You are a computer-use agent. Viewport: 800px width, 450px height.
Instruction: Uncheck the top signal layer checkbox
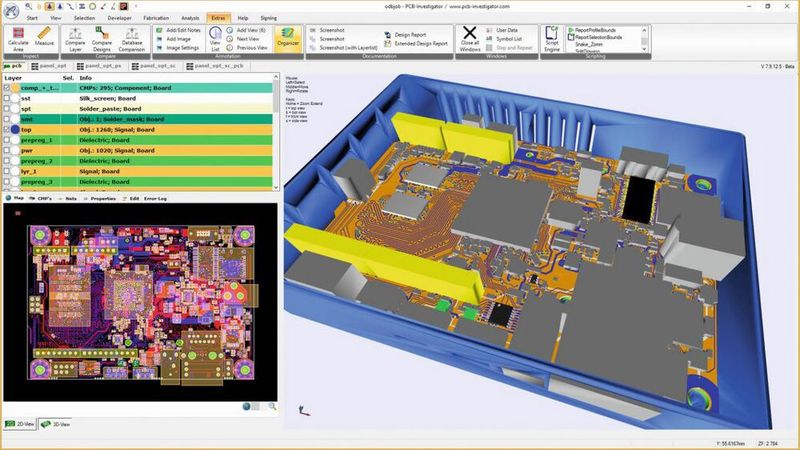click(x=7, y=130)
